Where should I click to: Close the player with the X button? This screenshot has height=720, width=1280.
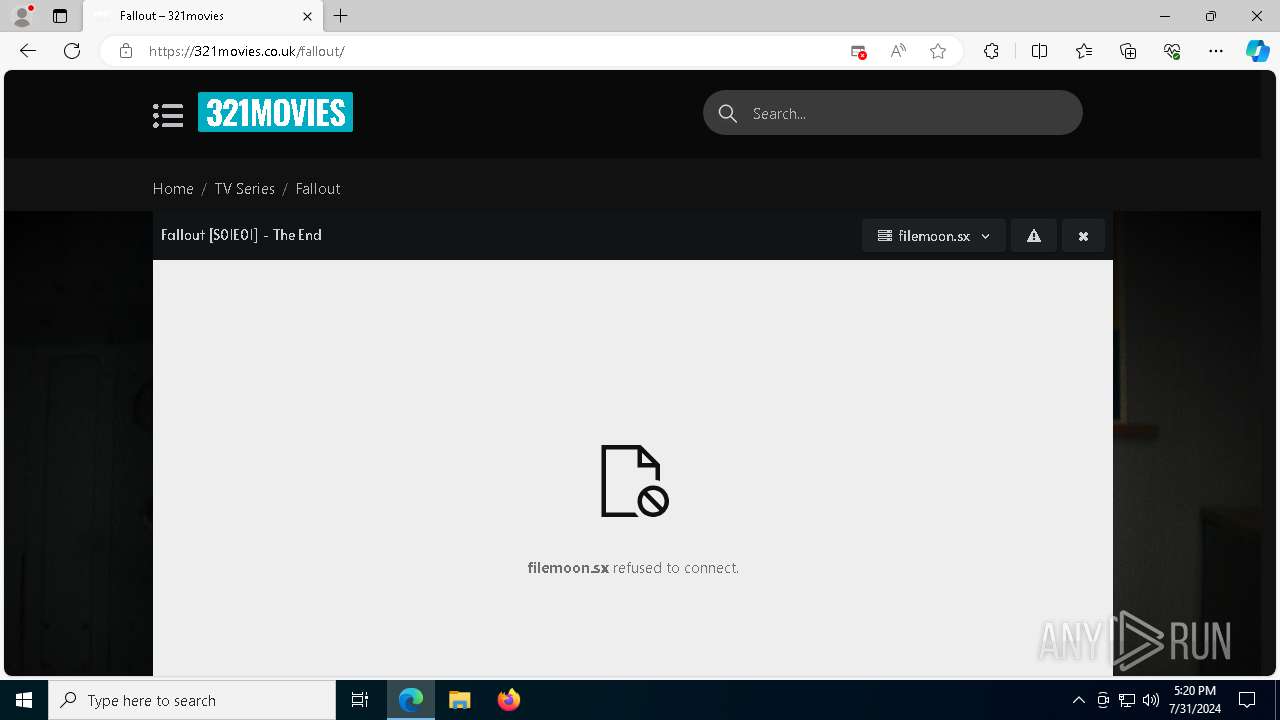click(x=1083, y=236)
